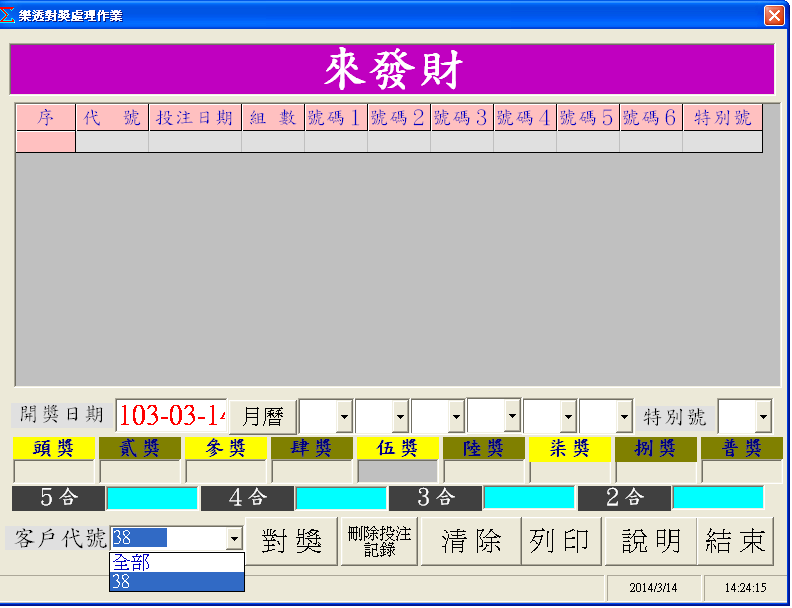Screen dimensions: 792x608
Task: Click the 特別號 column header in grid
Action: pos(723,118)
